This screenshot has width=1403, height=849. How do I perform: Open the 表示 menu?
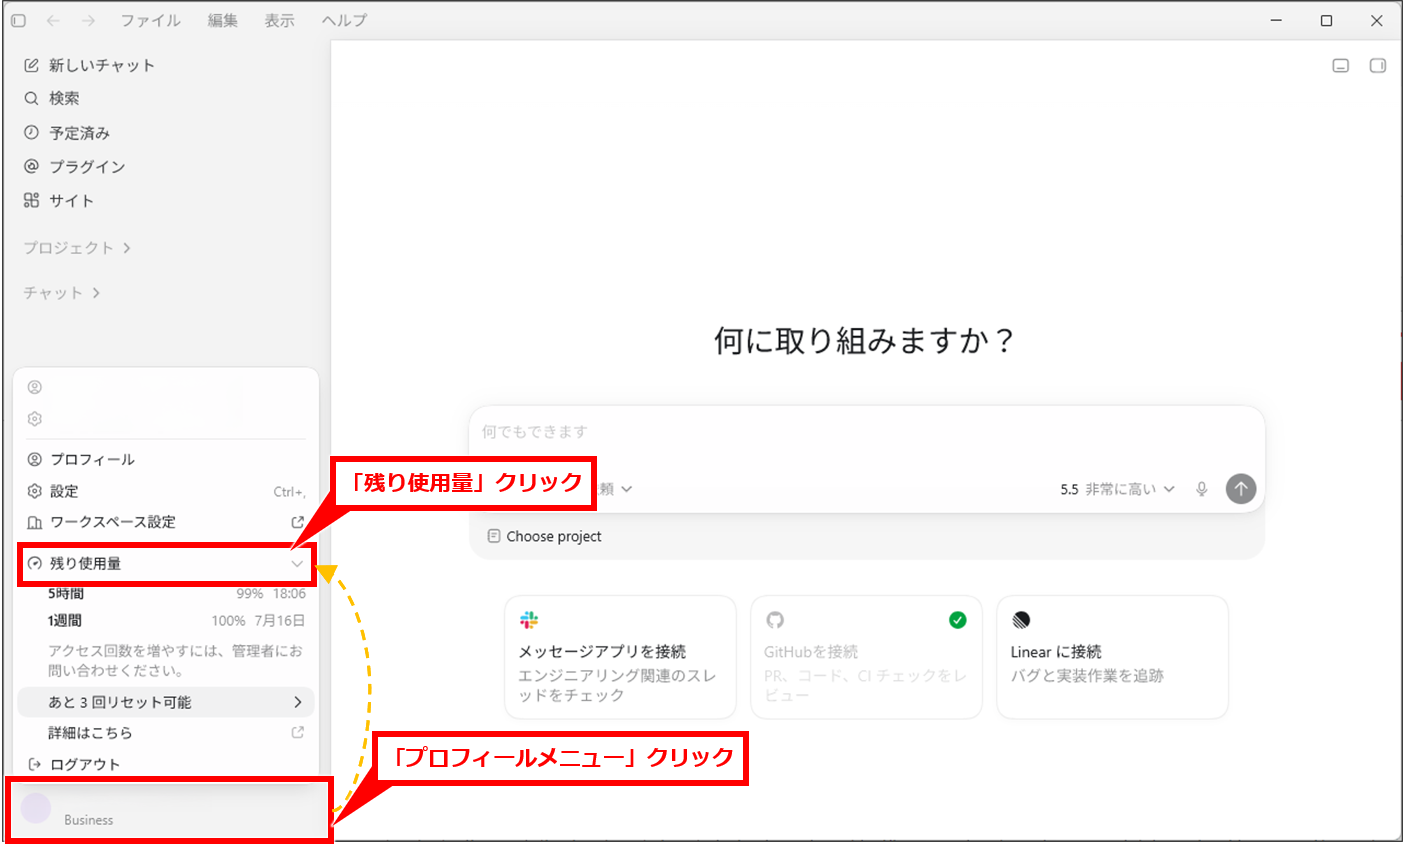tap(280, 20)
